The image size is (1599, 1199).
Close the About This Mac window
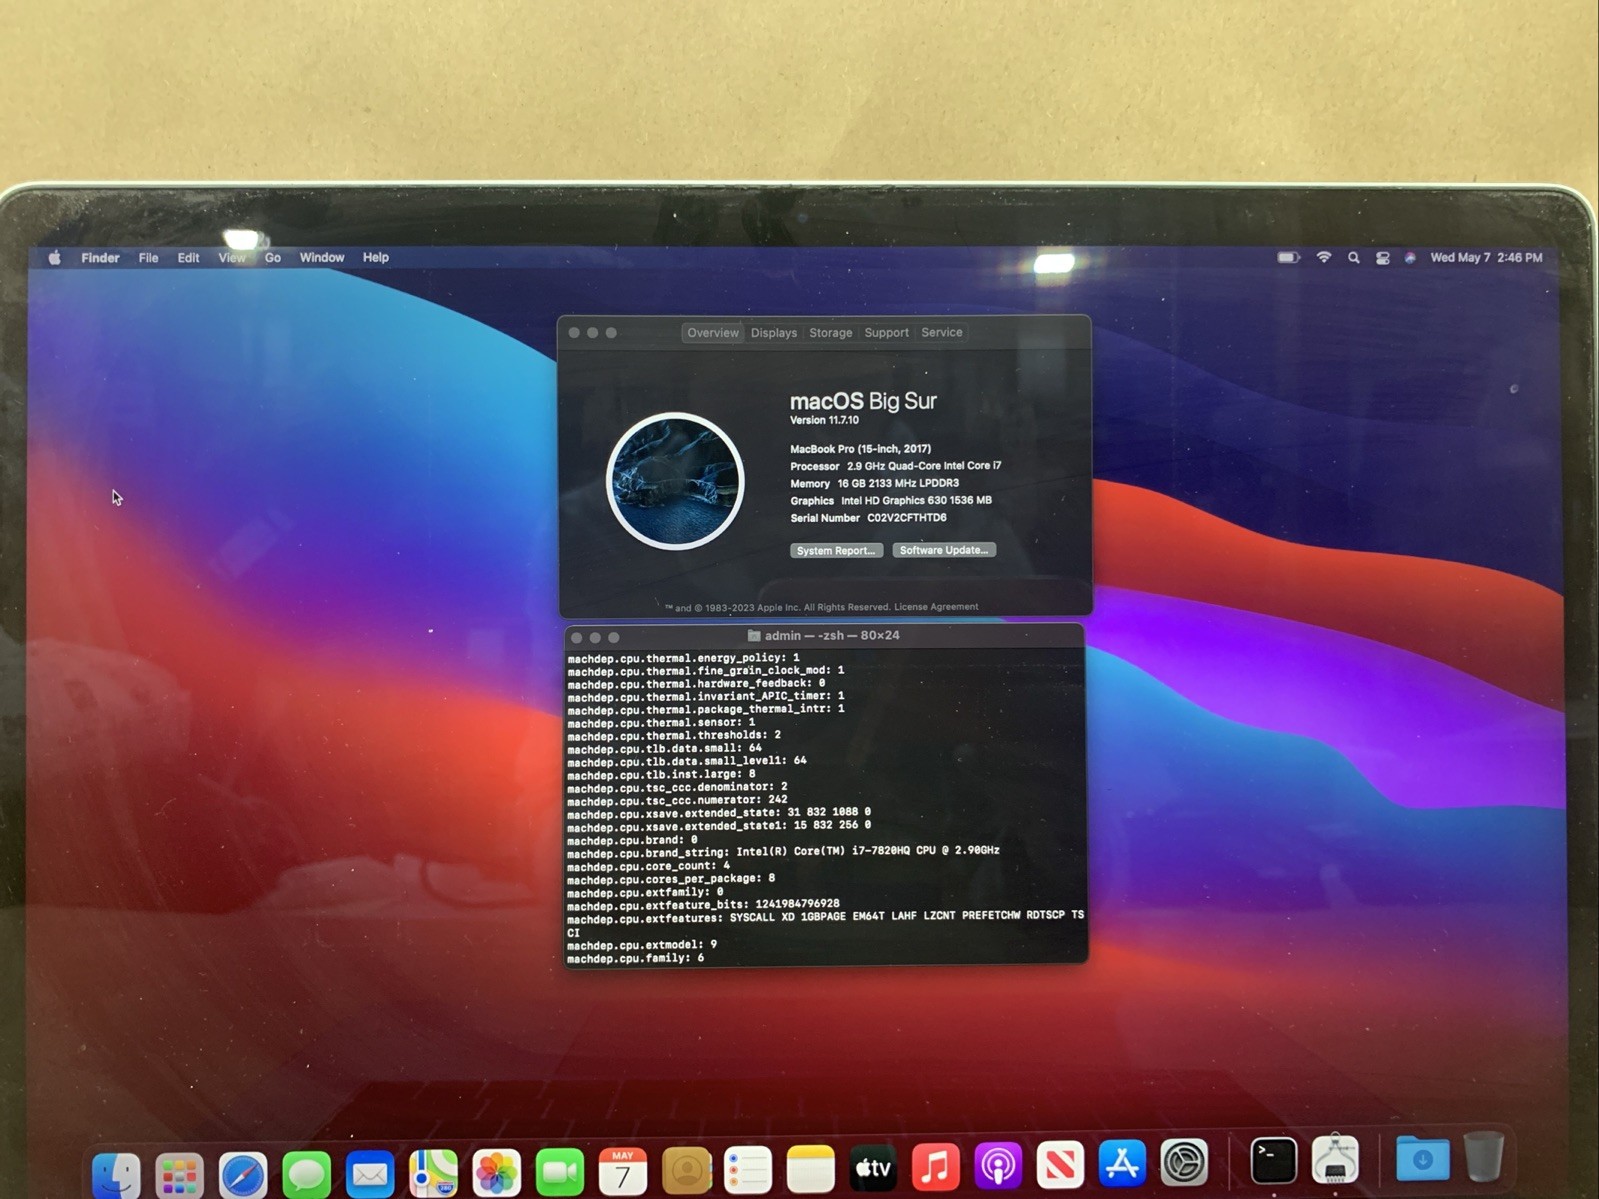[x=574, y=333]
